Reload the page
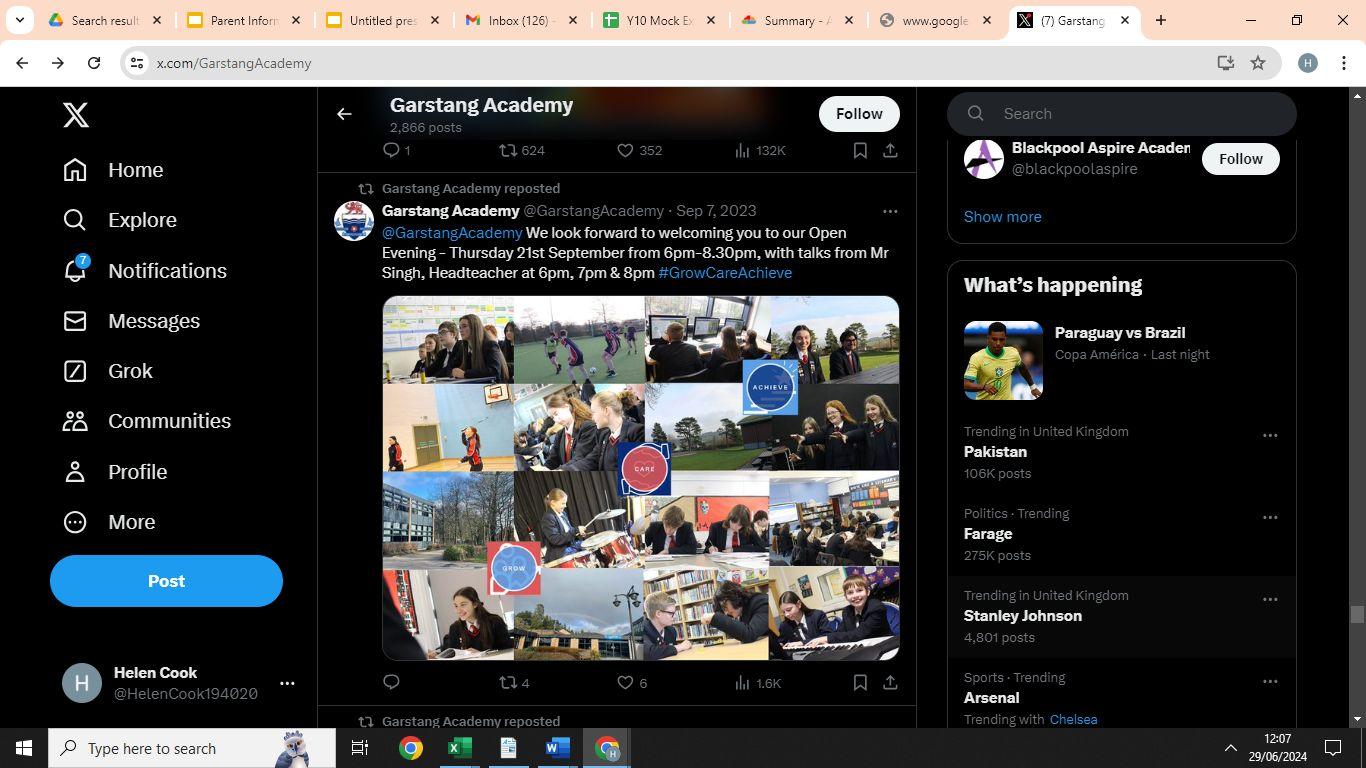1366x768 pixels. [94, 63]
